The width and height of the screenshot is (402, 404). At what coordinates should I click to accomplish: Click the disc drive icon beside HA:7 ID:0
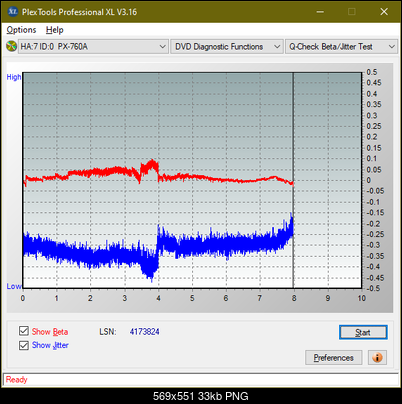pyautogui.click(x=12, y=46)
